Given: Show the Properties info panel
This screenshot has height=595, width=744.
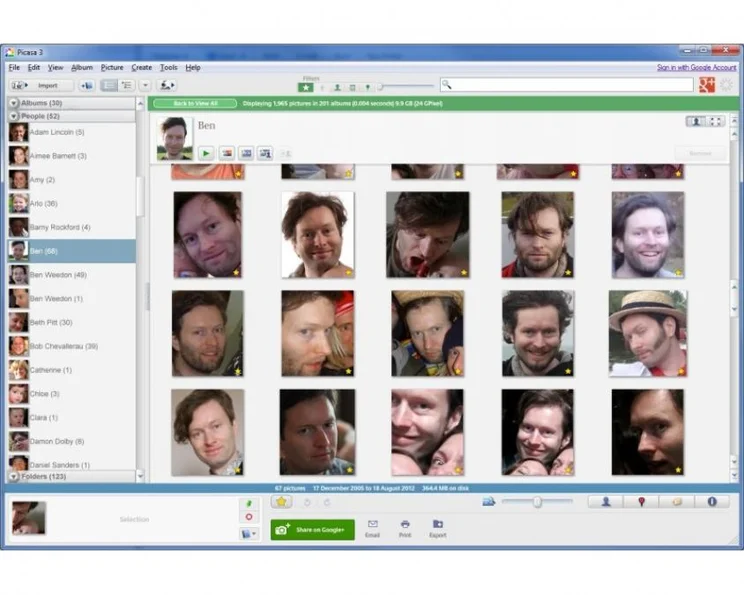Looking at the screenshot, I should click(712, 502).
